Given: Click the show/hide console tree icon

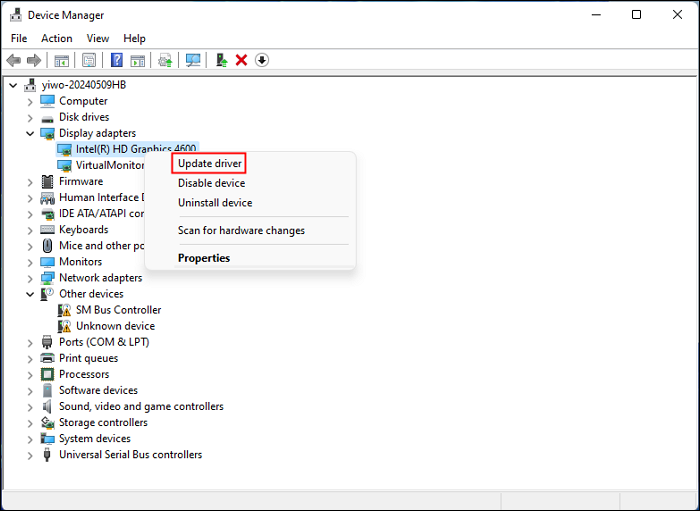Looking at the screenshot, I should [62, 61].
